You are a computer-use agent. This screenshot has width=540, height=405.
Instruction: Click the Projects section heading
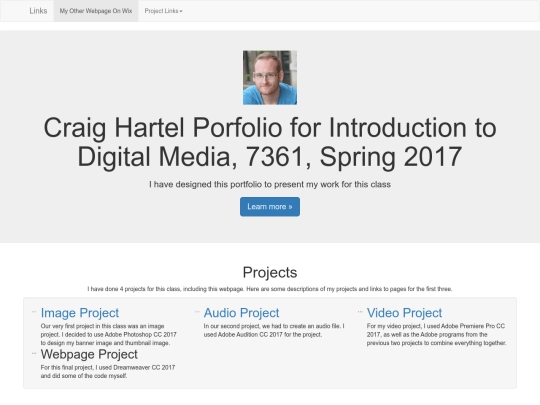point(270,272)
